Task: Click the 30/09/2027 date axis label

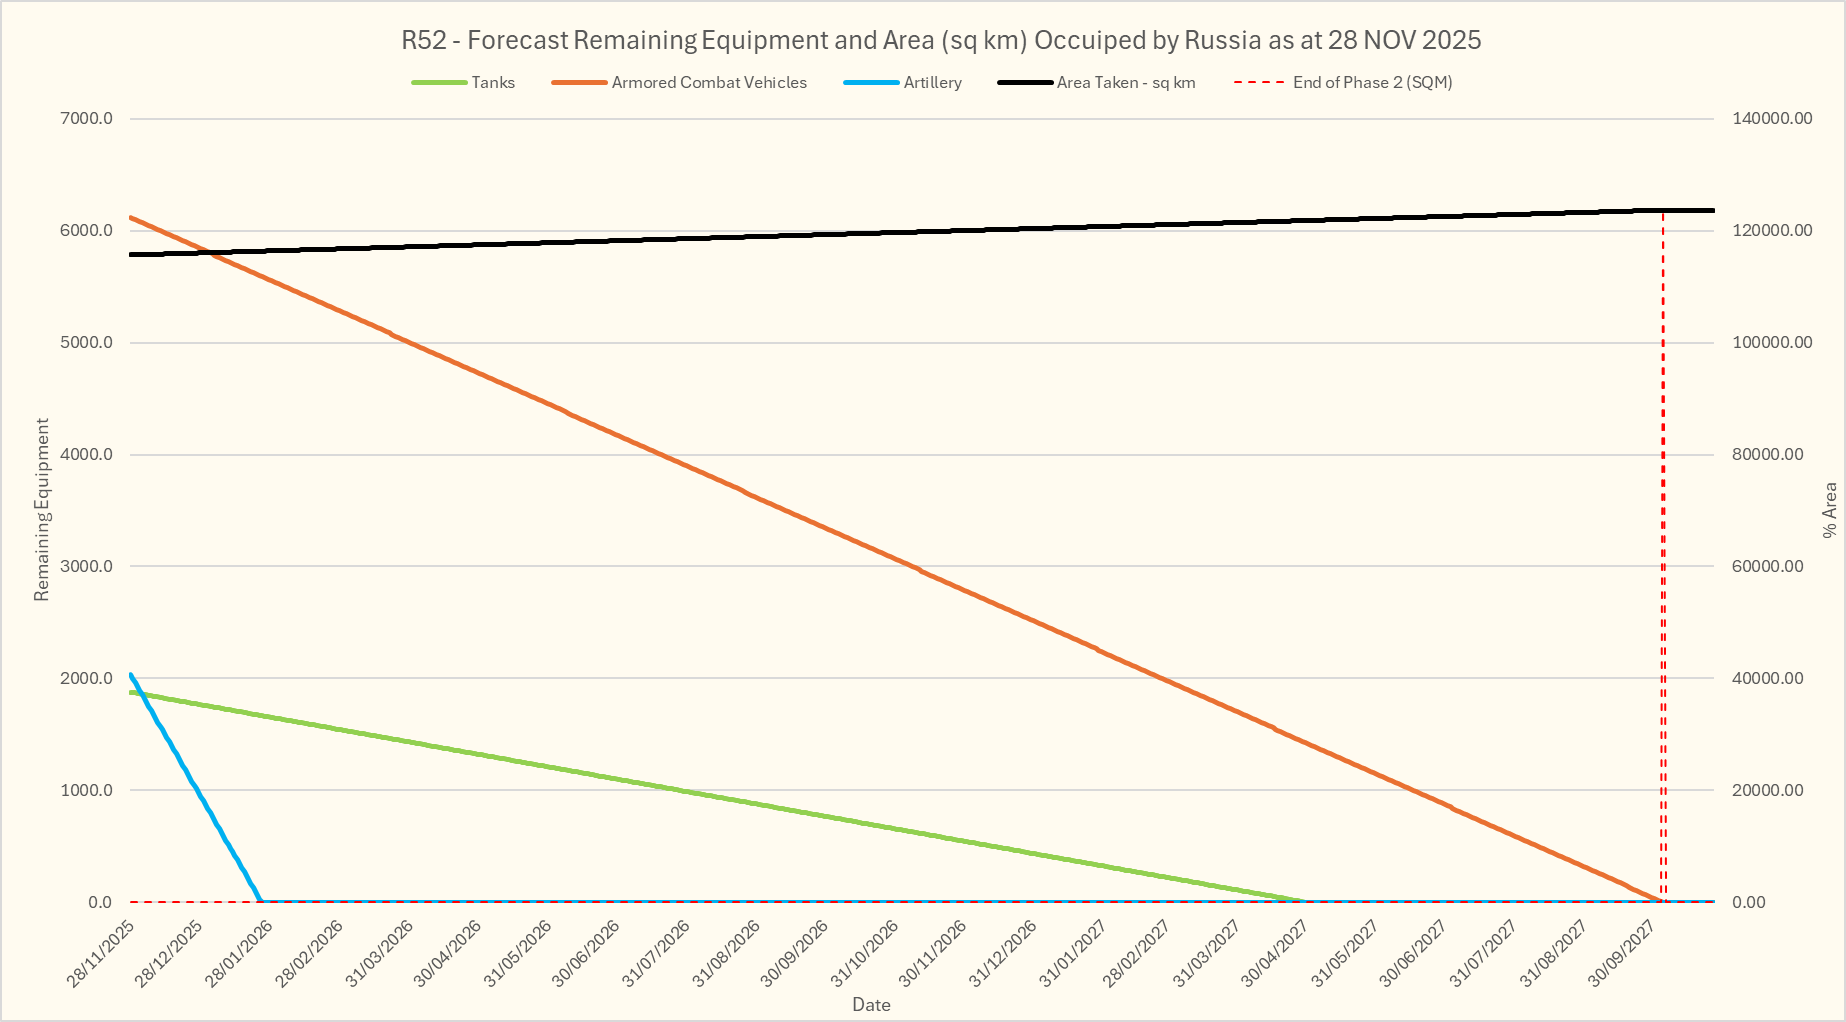Action: tap(1623, 954)
